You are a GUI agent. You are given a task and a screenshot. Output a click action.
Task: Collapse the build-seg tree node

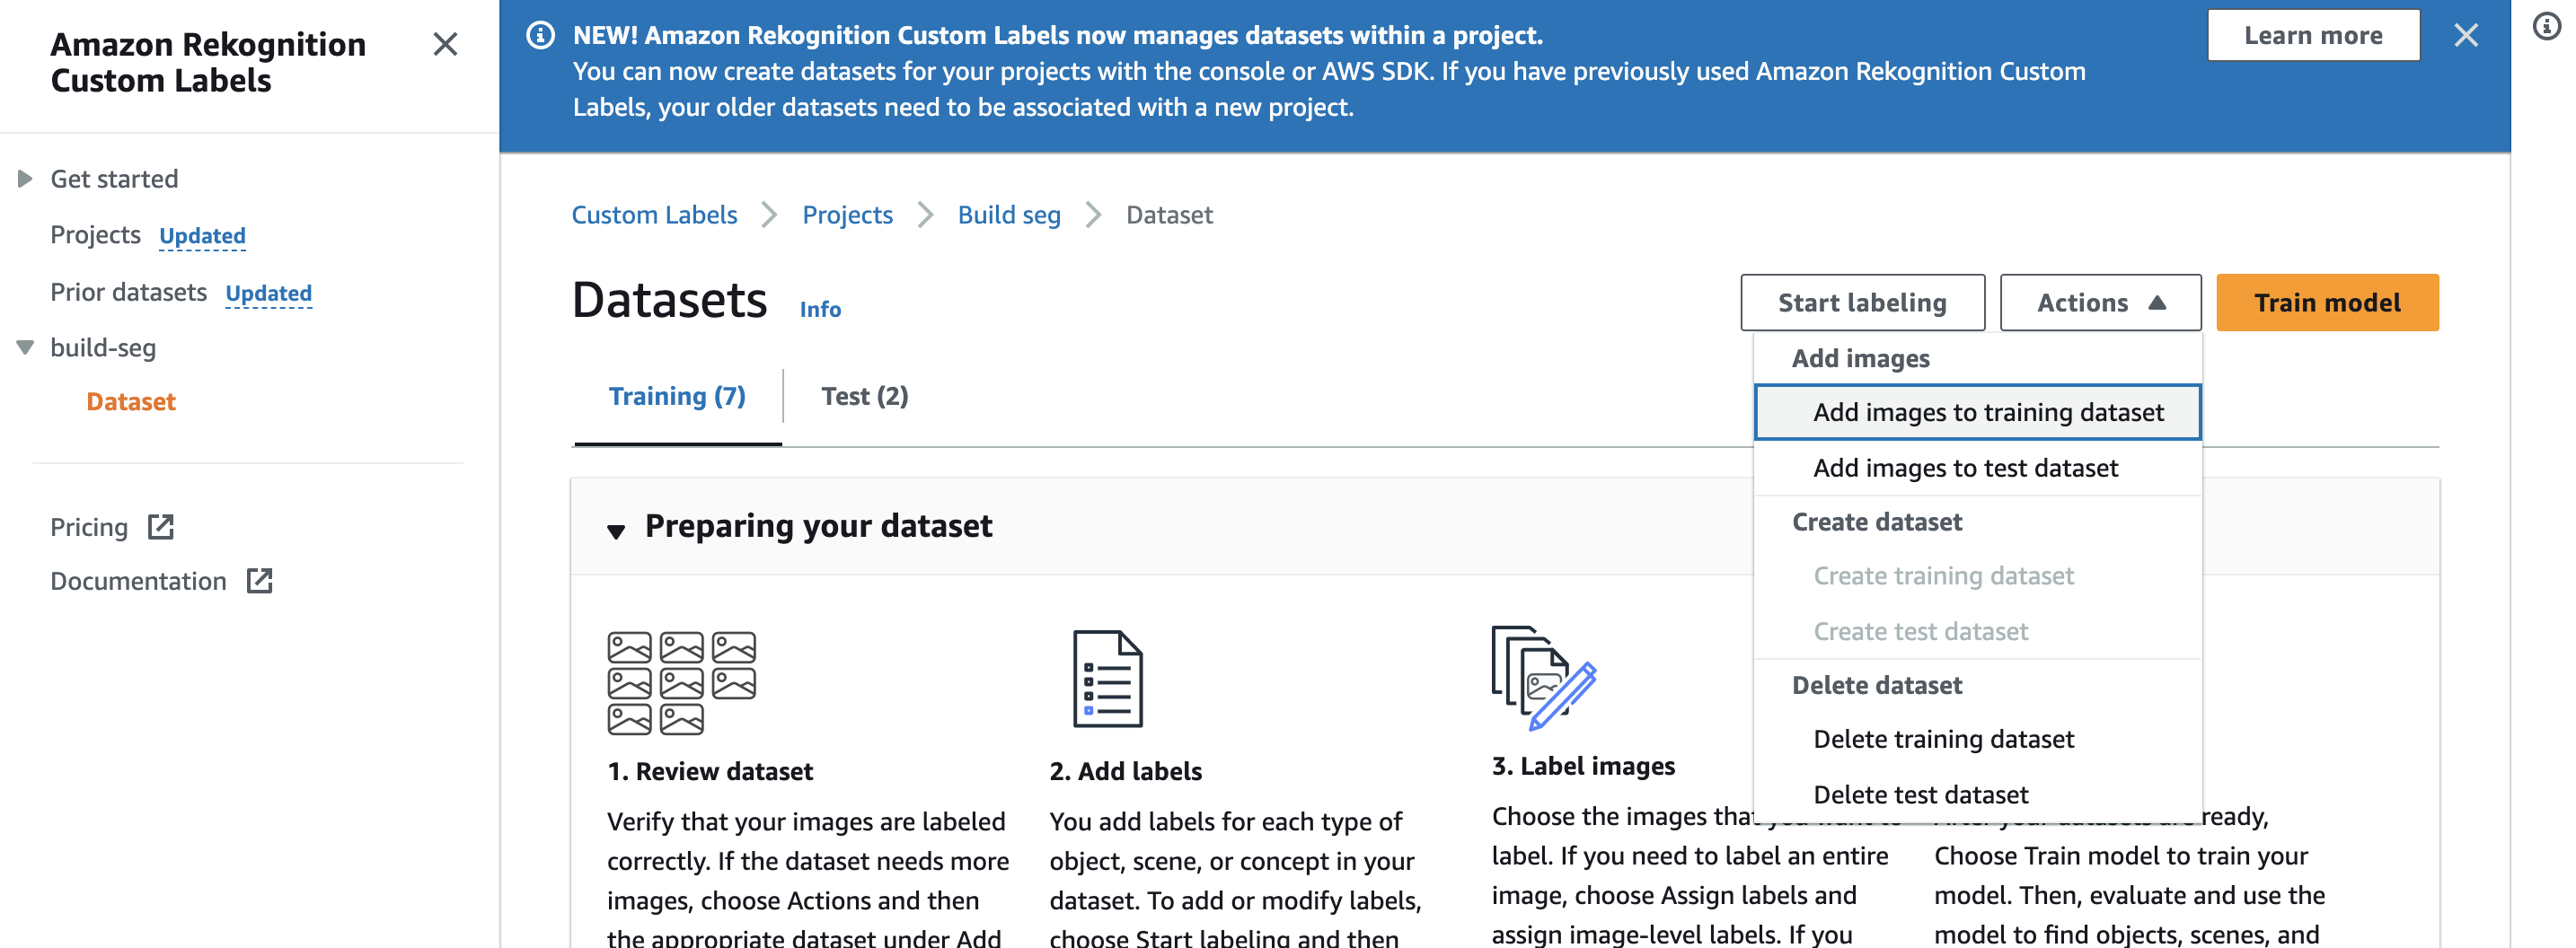pos(25,348)
